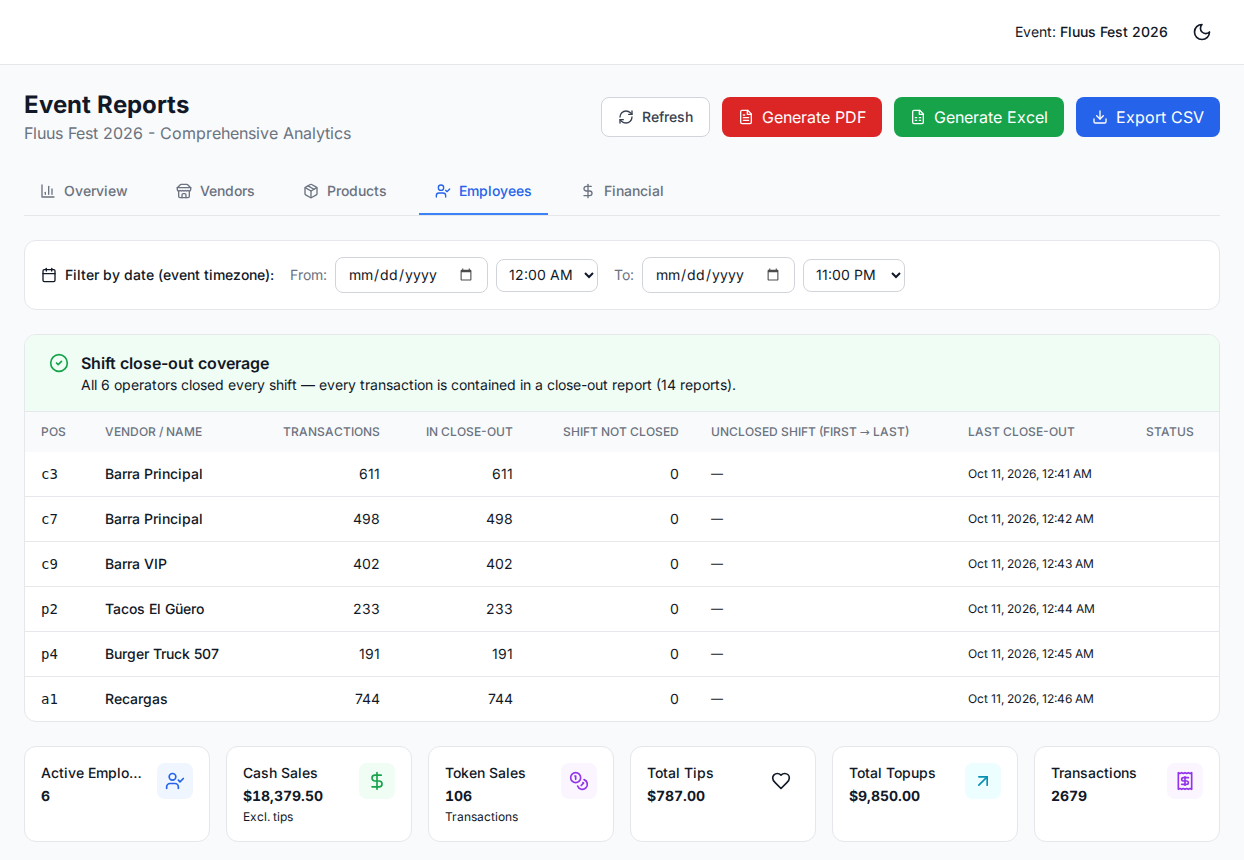This screenshot has height=860, width=1244.
Task: Click the Event Reports heading
Action: click(x=107, y=105)
